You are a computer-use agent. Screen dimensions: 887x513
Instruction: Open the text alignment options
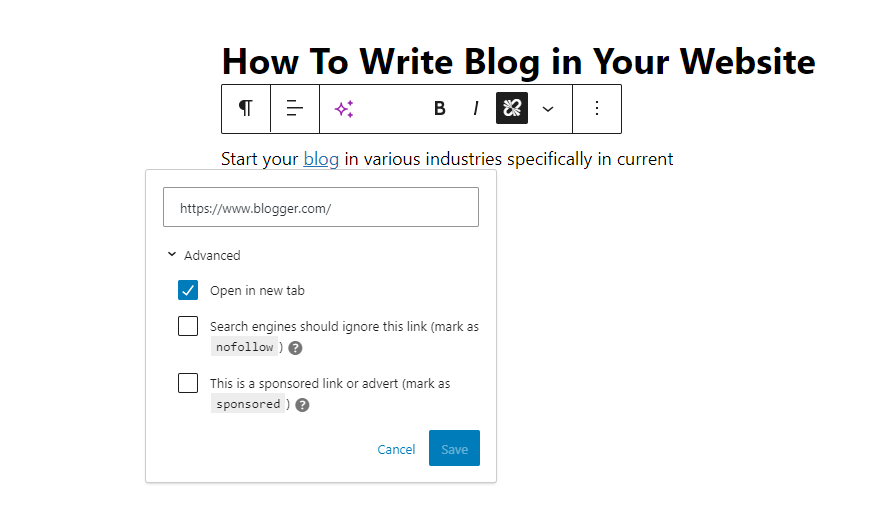point(295,109)
